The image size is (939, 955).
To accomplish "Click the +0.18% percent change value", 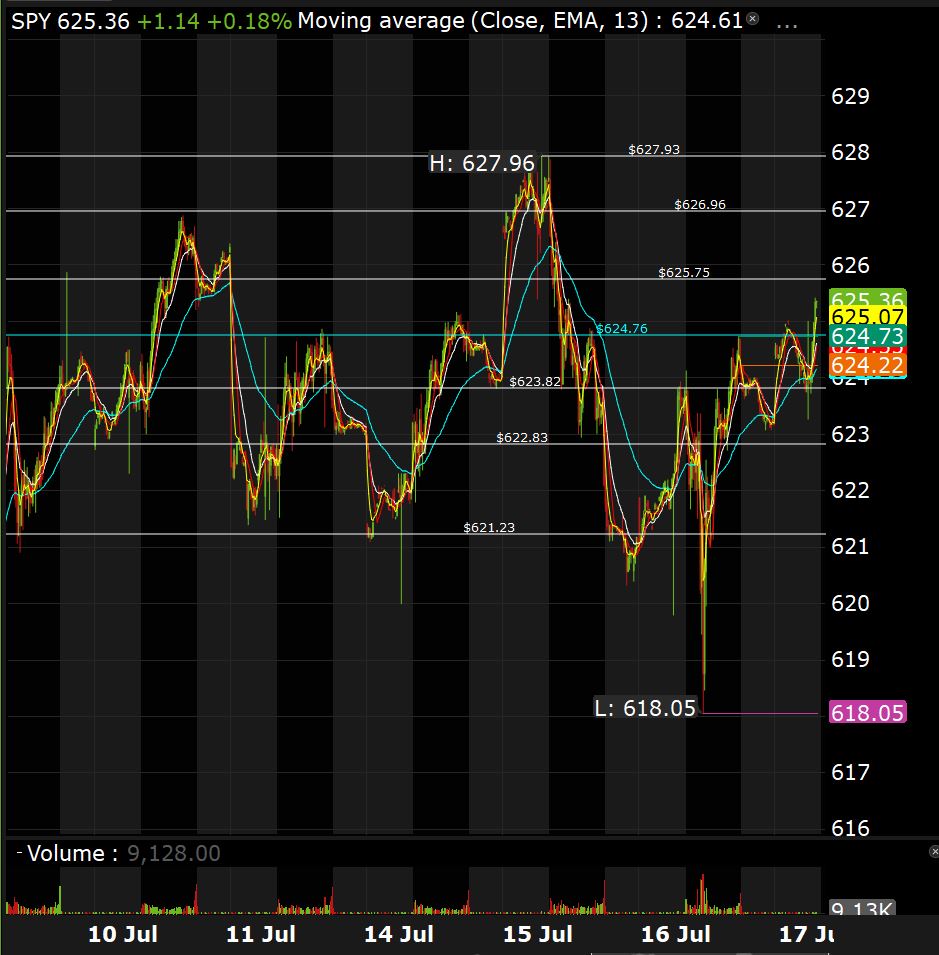I will click(249, 22).
